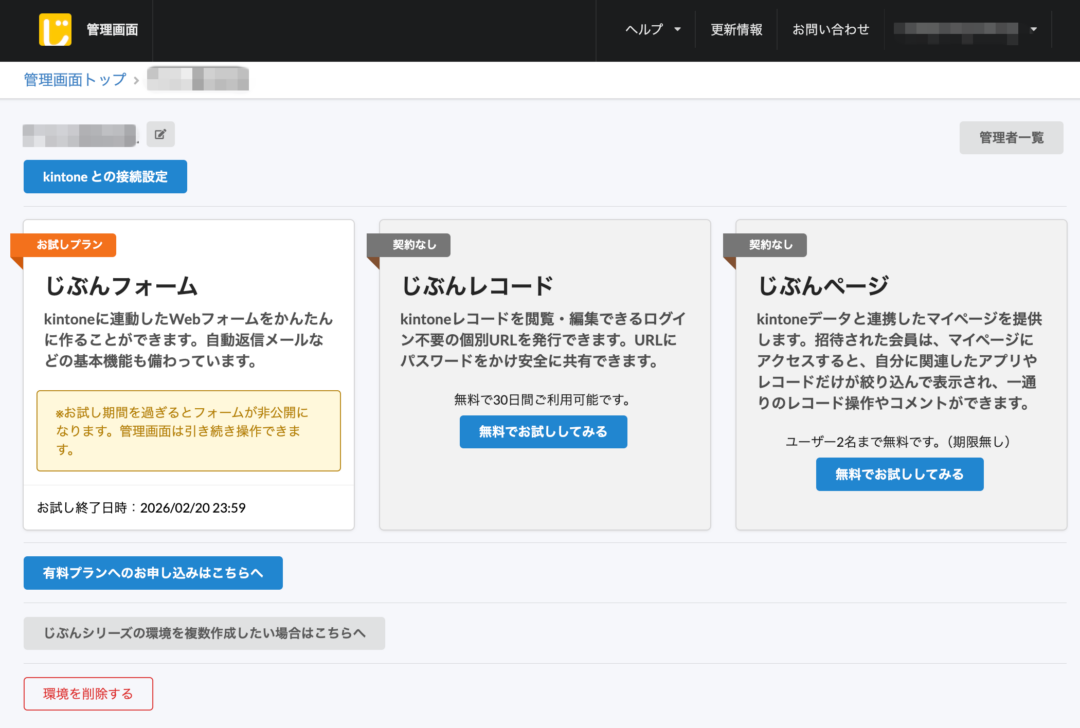This screenshot has height=728, width=1080.
Task: Click the second breadcrumb item
Action: (x=197, y=78)
